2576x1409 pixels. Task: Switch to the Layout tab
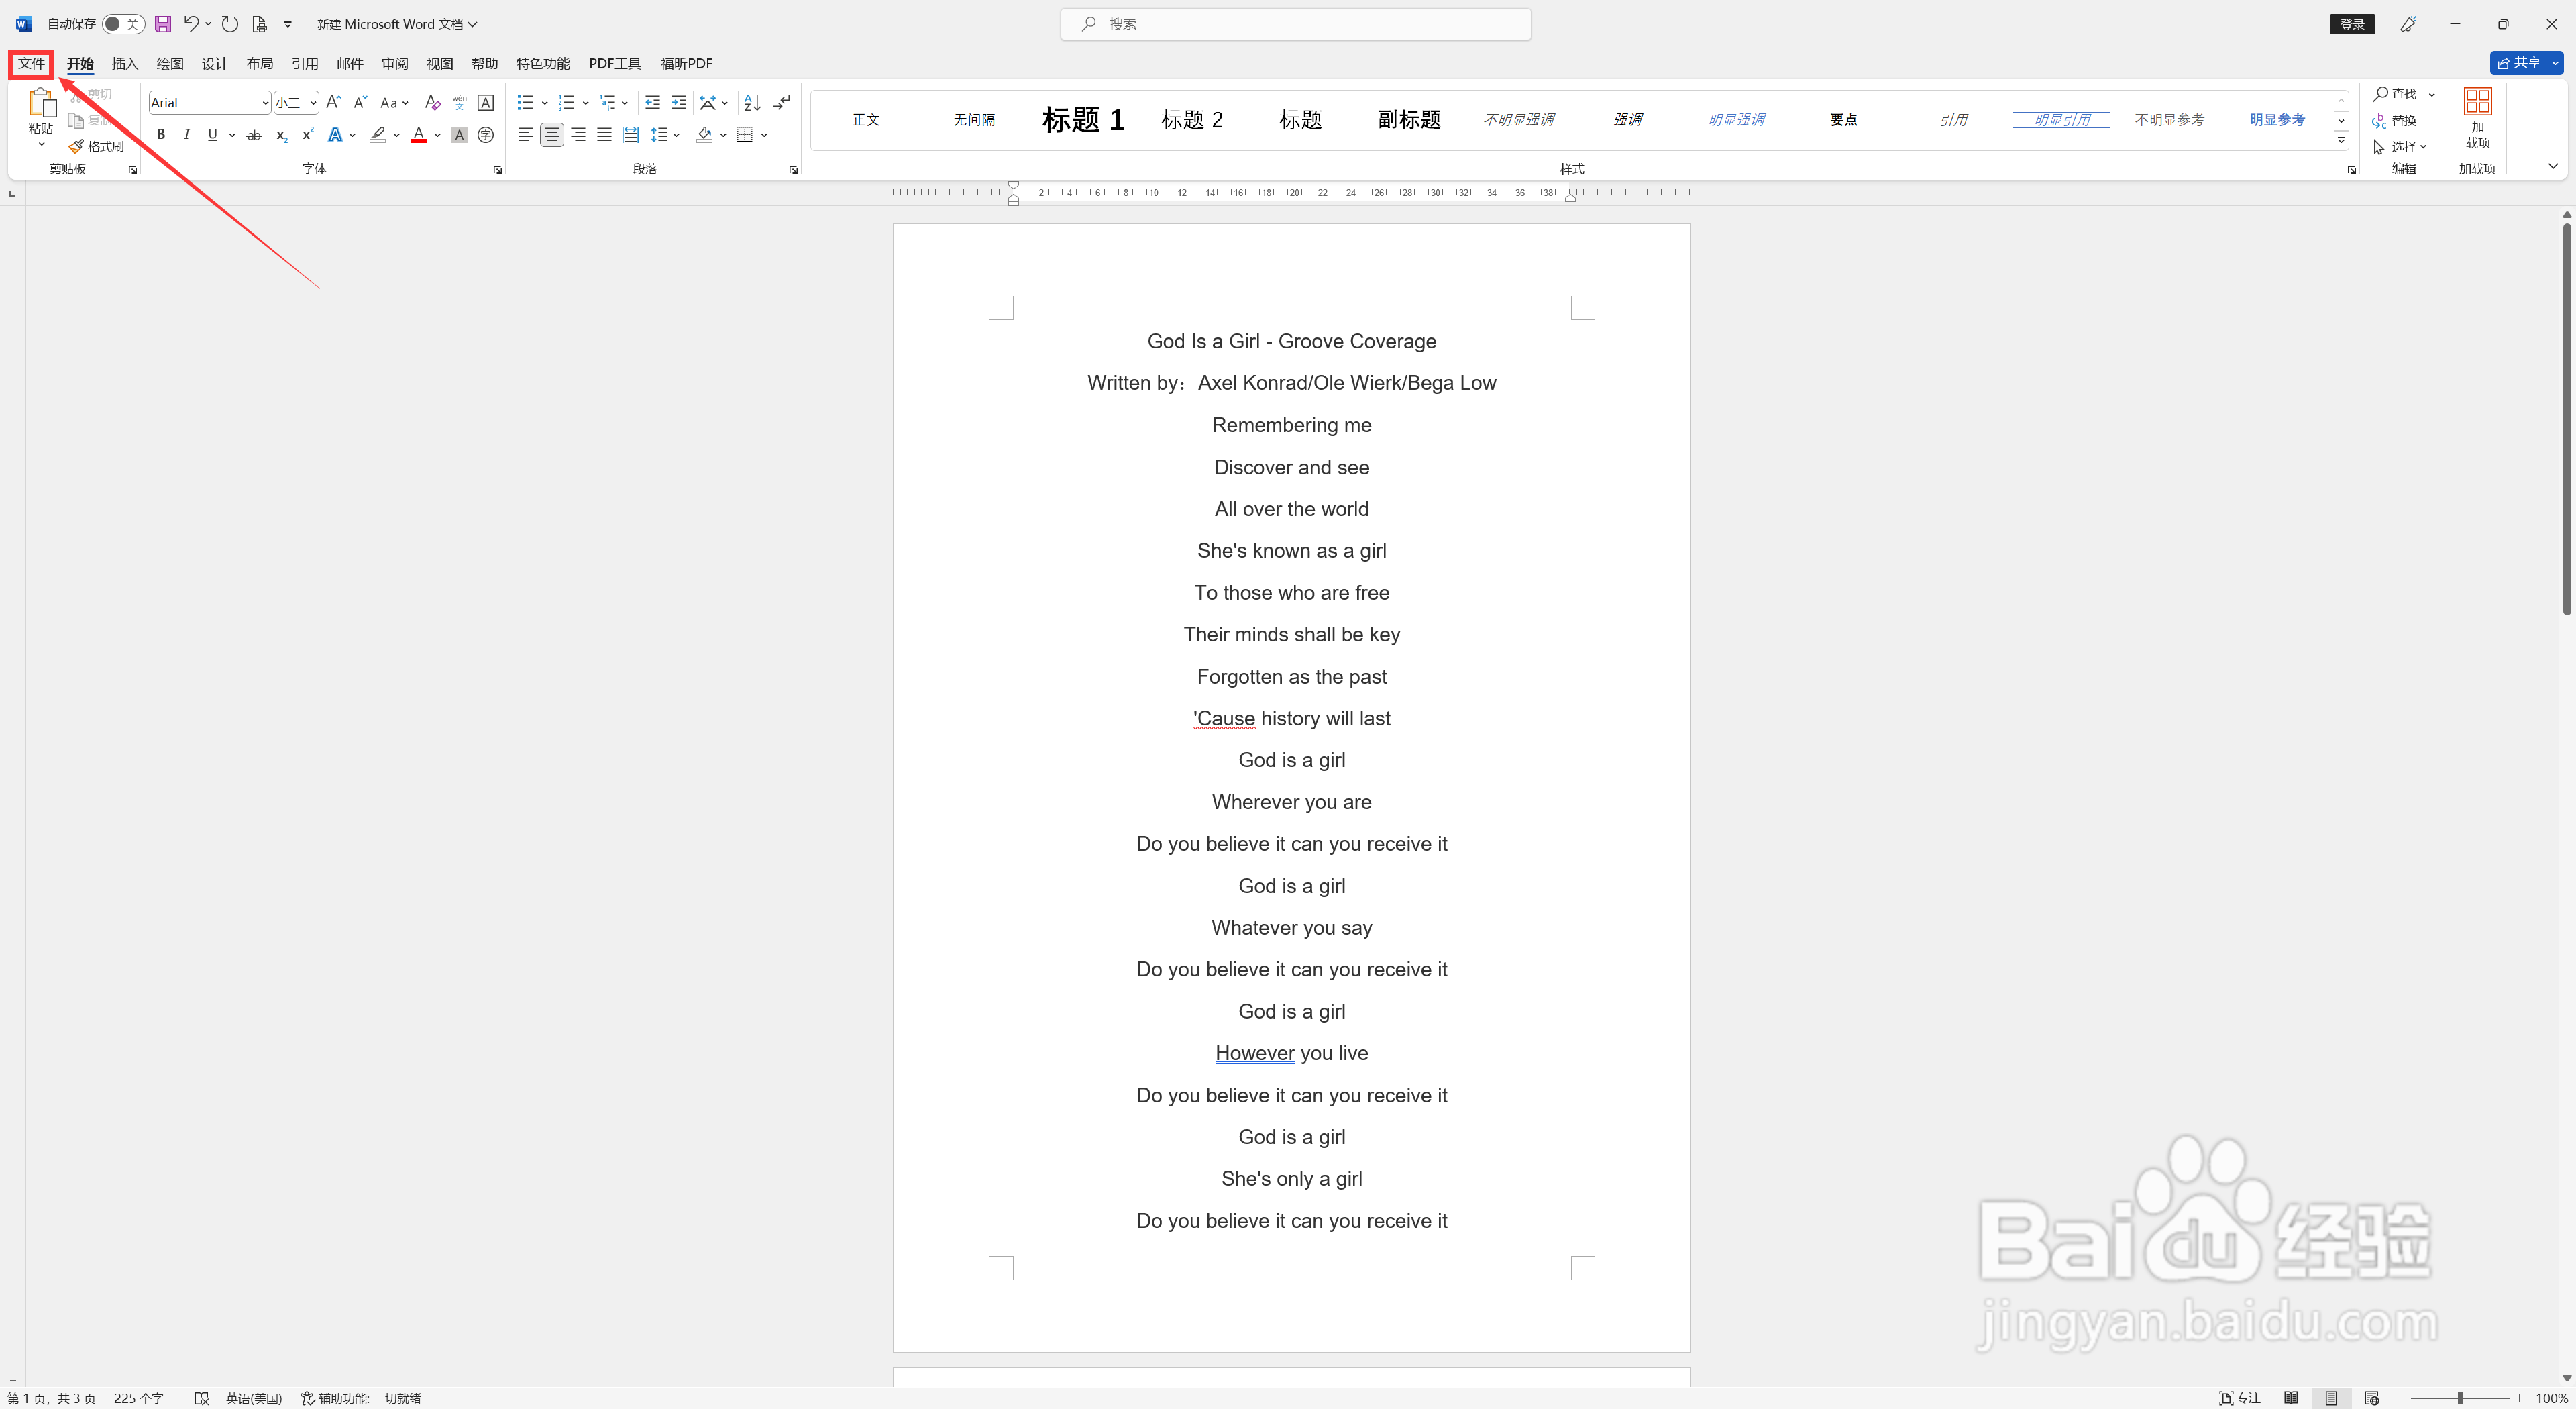(260, 64)
